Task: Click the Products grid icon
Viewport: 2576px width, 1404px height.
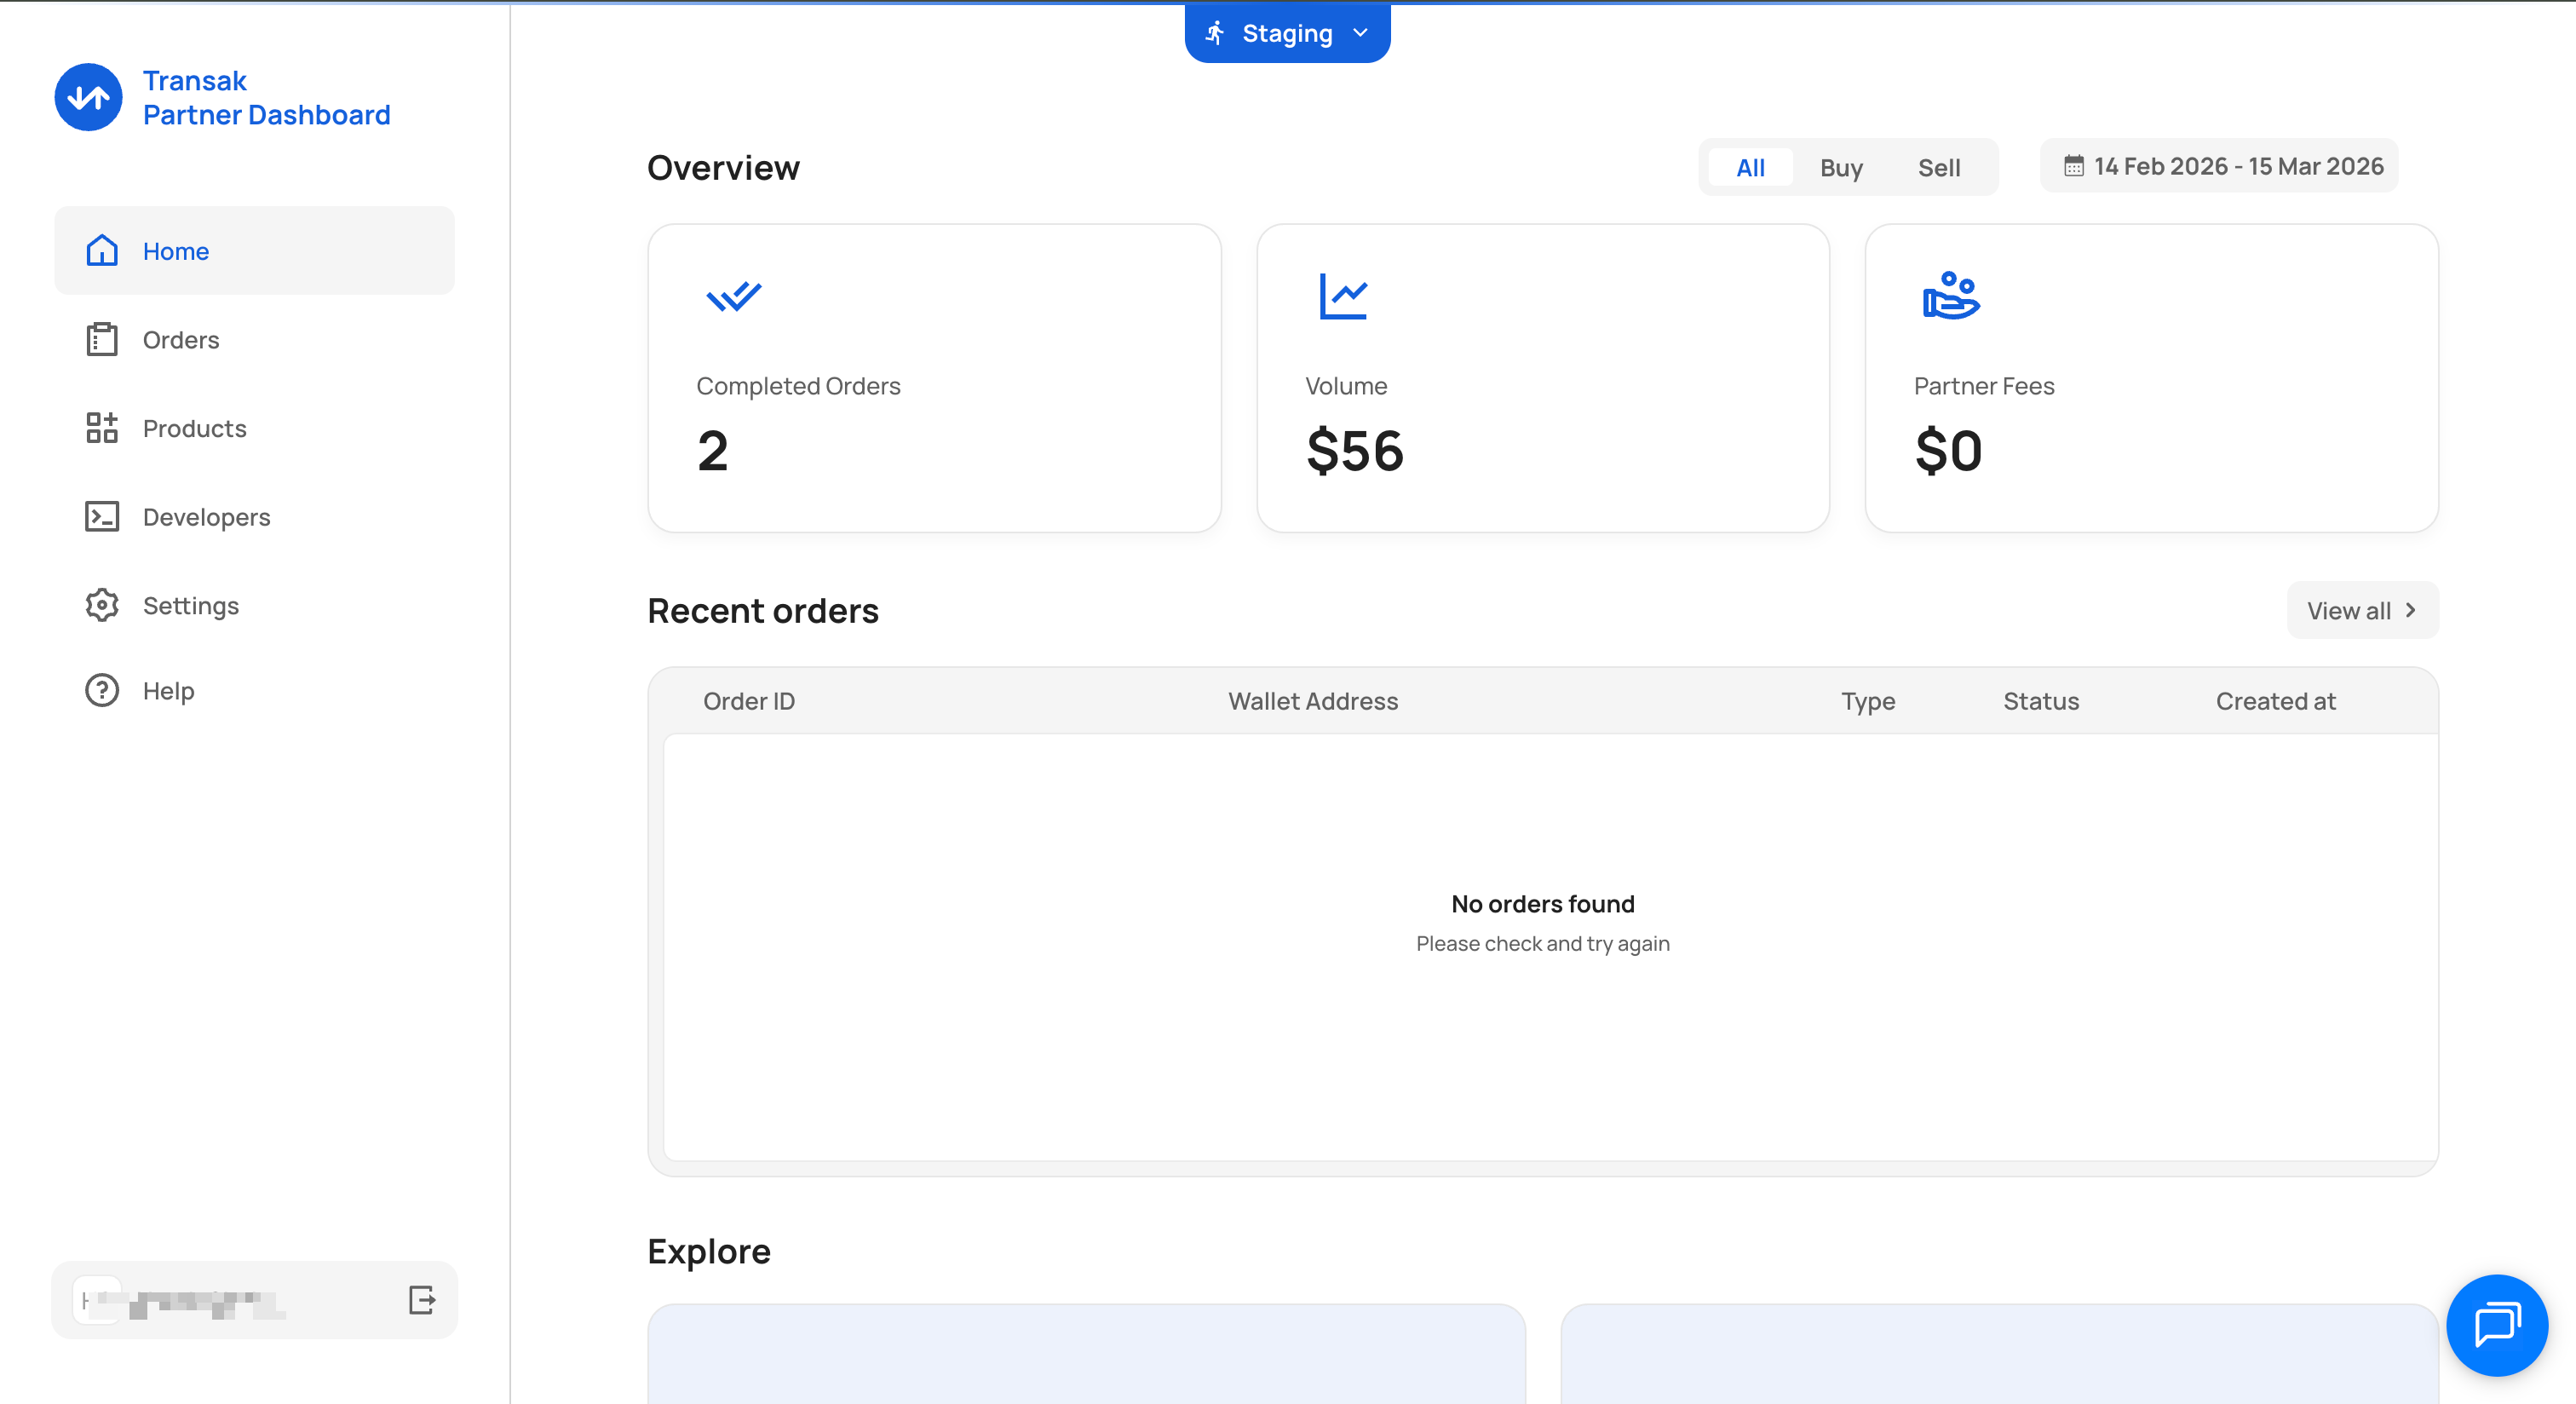Action: coord(102,428)
